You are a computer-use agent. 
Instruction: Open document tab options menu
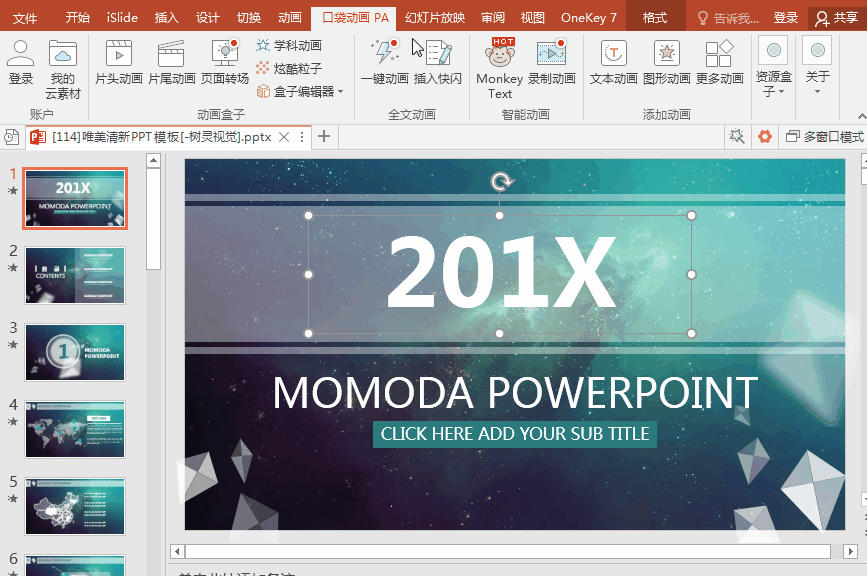click(302, 137)
